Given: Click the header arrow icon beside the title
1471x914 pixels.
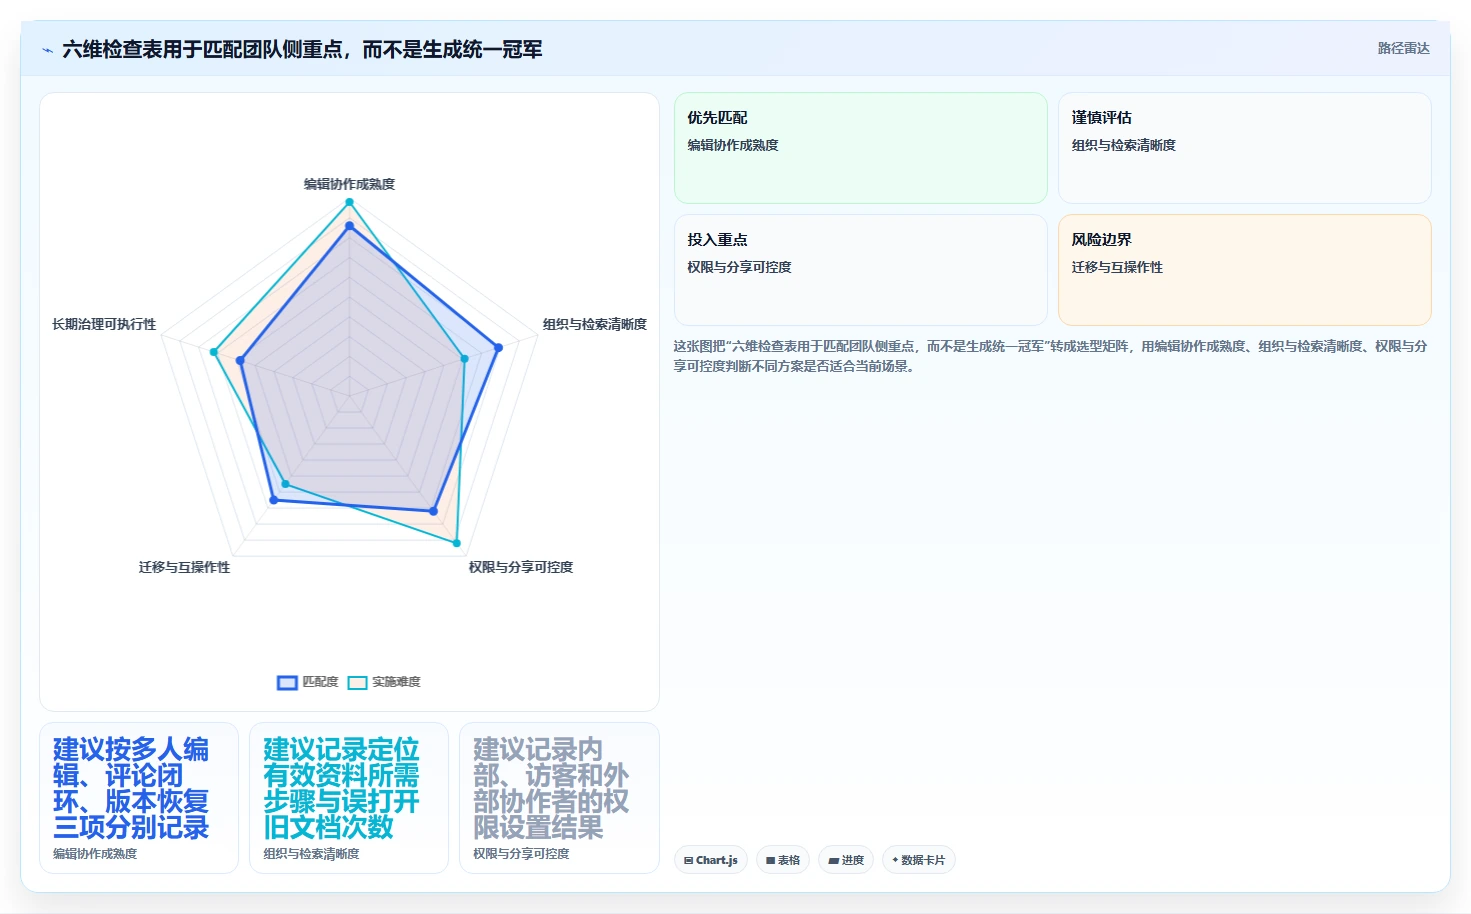Looking at the screenshot, I should [47, 50].
